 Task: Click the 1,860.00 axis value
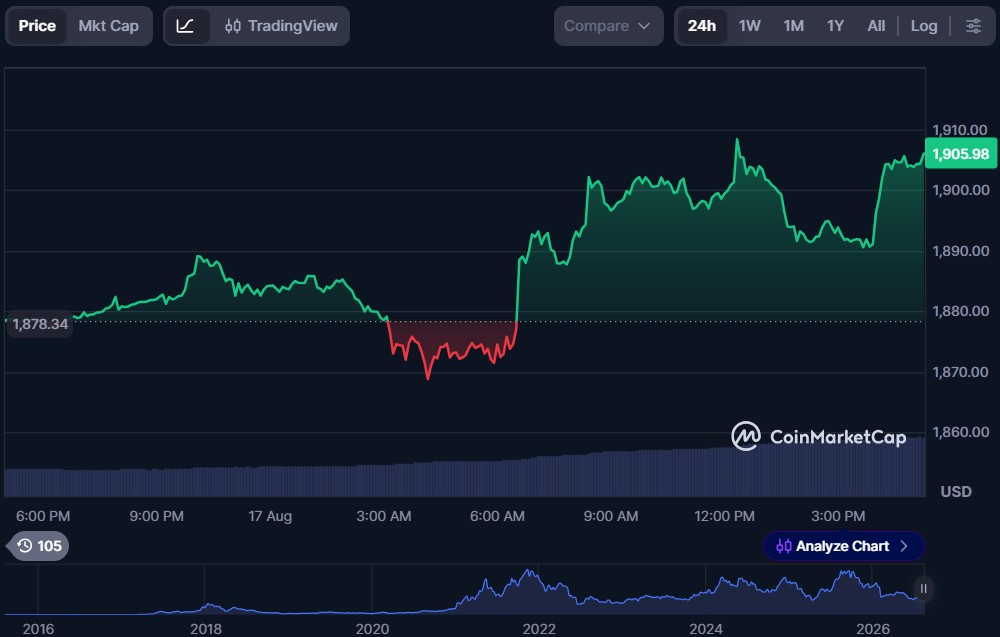pos(960,432)
